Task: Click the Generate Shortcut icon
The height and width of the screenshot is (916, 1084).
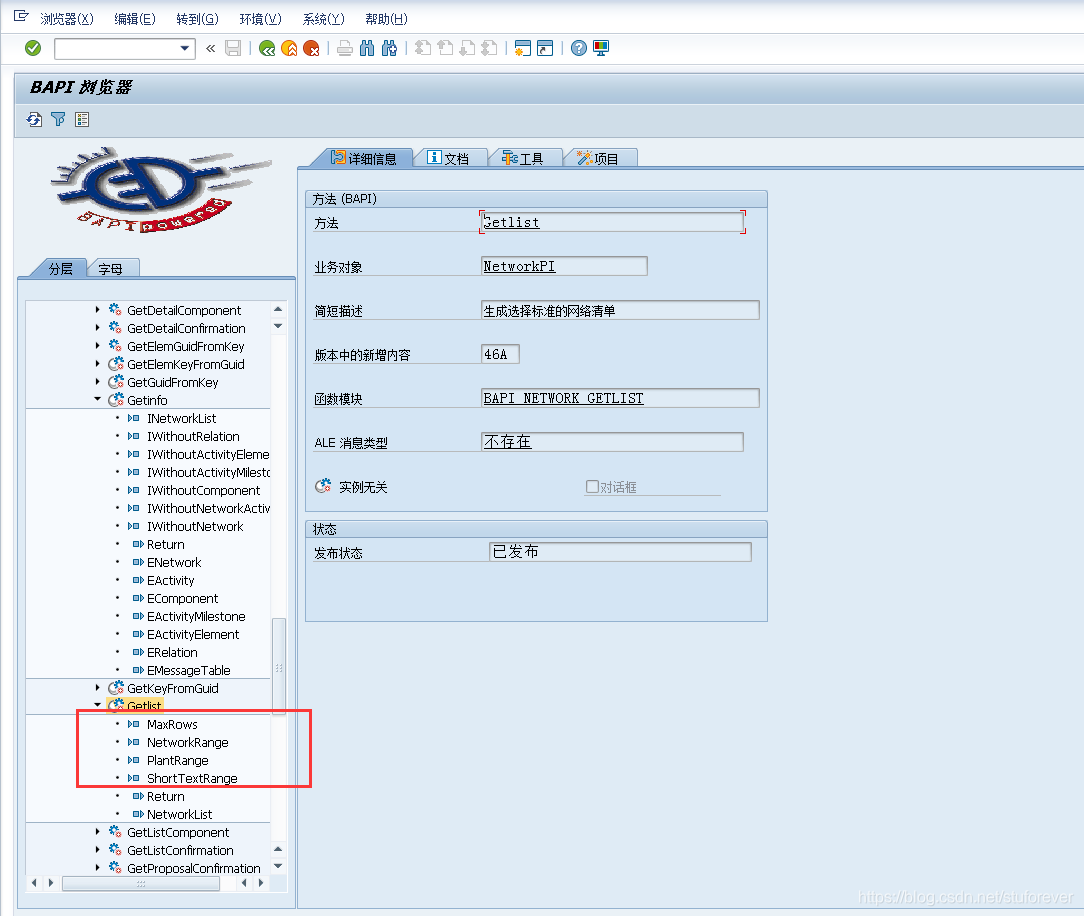Action: pyautogui.click(x=545, y=48)
